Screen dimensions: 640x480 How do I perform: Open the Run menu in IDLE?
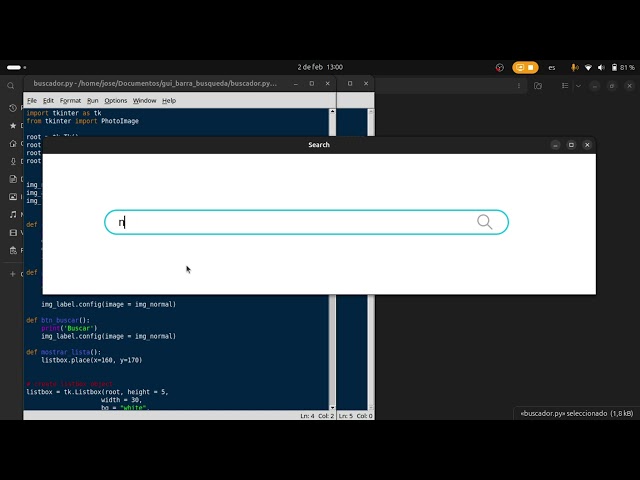(93, 100)
